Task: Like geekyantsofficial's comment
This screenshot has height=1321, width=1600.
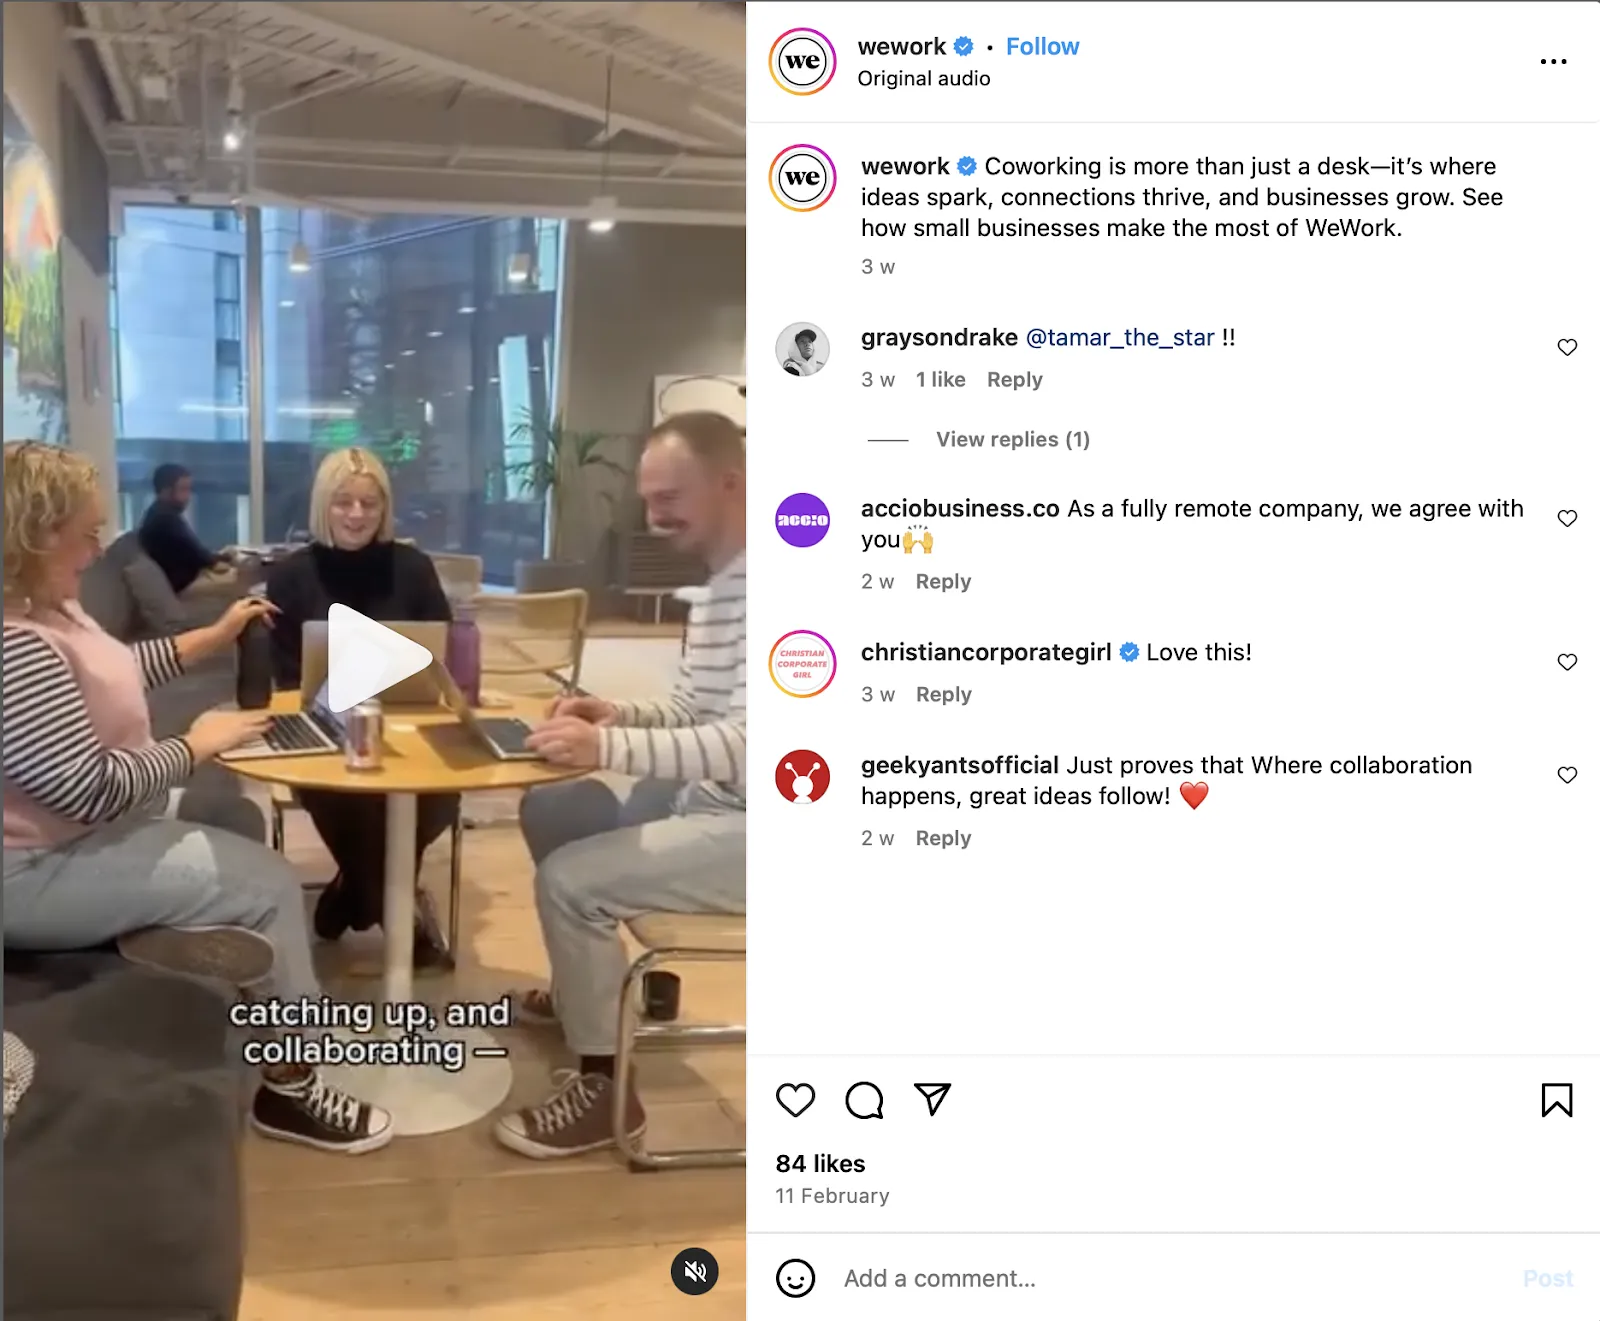Action: coord(1567,775)
